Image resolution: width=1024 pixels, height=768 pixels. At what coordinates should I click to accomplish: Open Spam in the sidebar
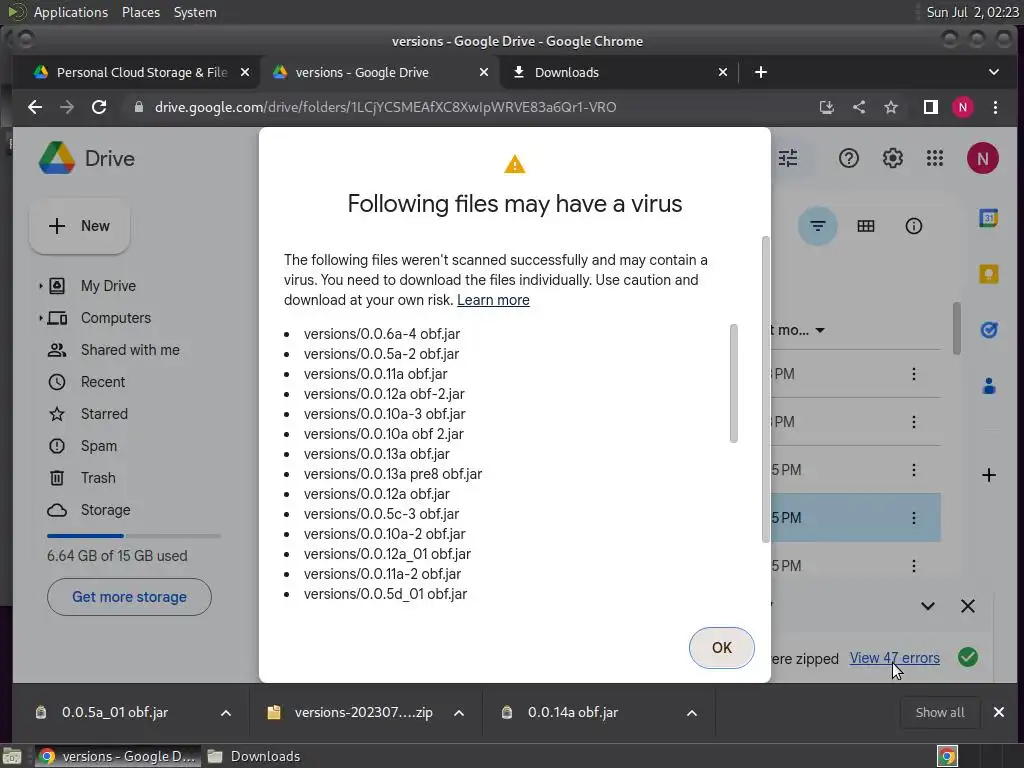coord(99,446)
